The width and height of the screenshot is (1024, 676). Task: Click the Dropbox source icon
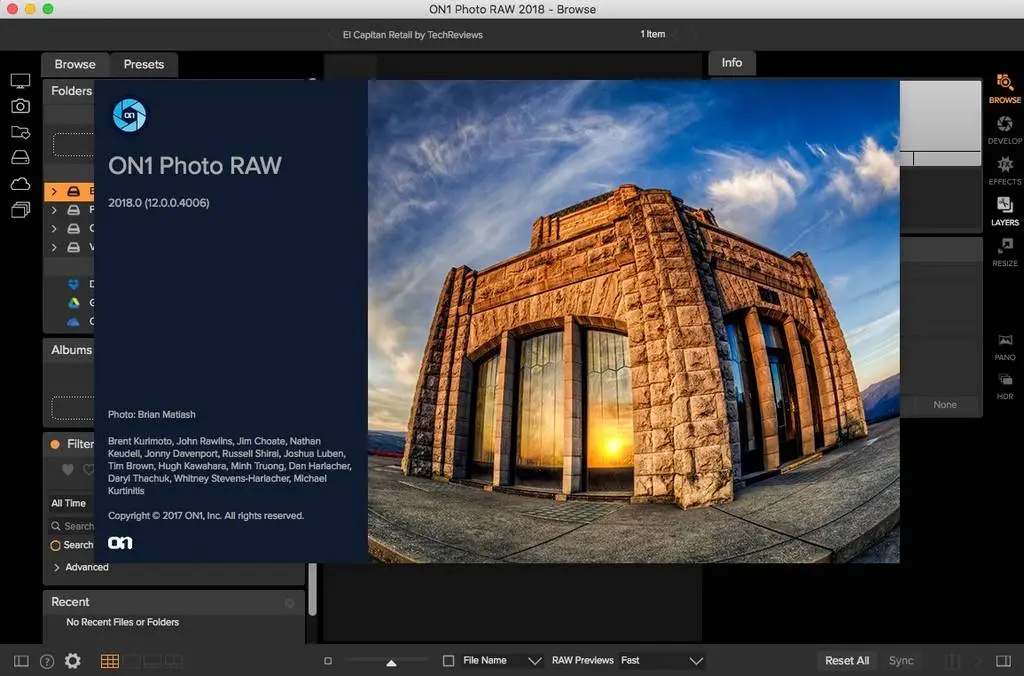click(73, 284)
